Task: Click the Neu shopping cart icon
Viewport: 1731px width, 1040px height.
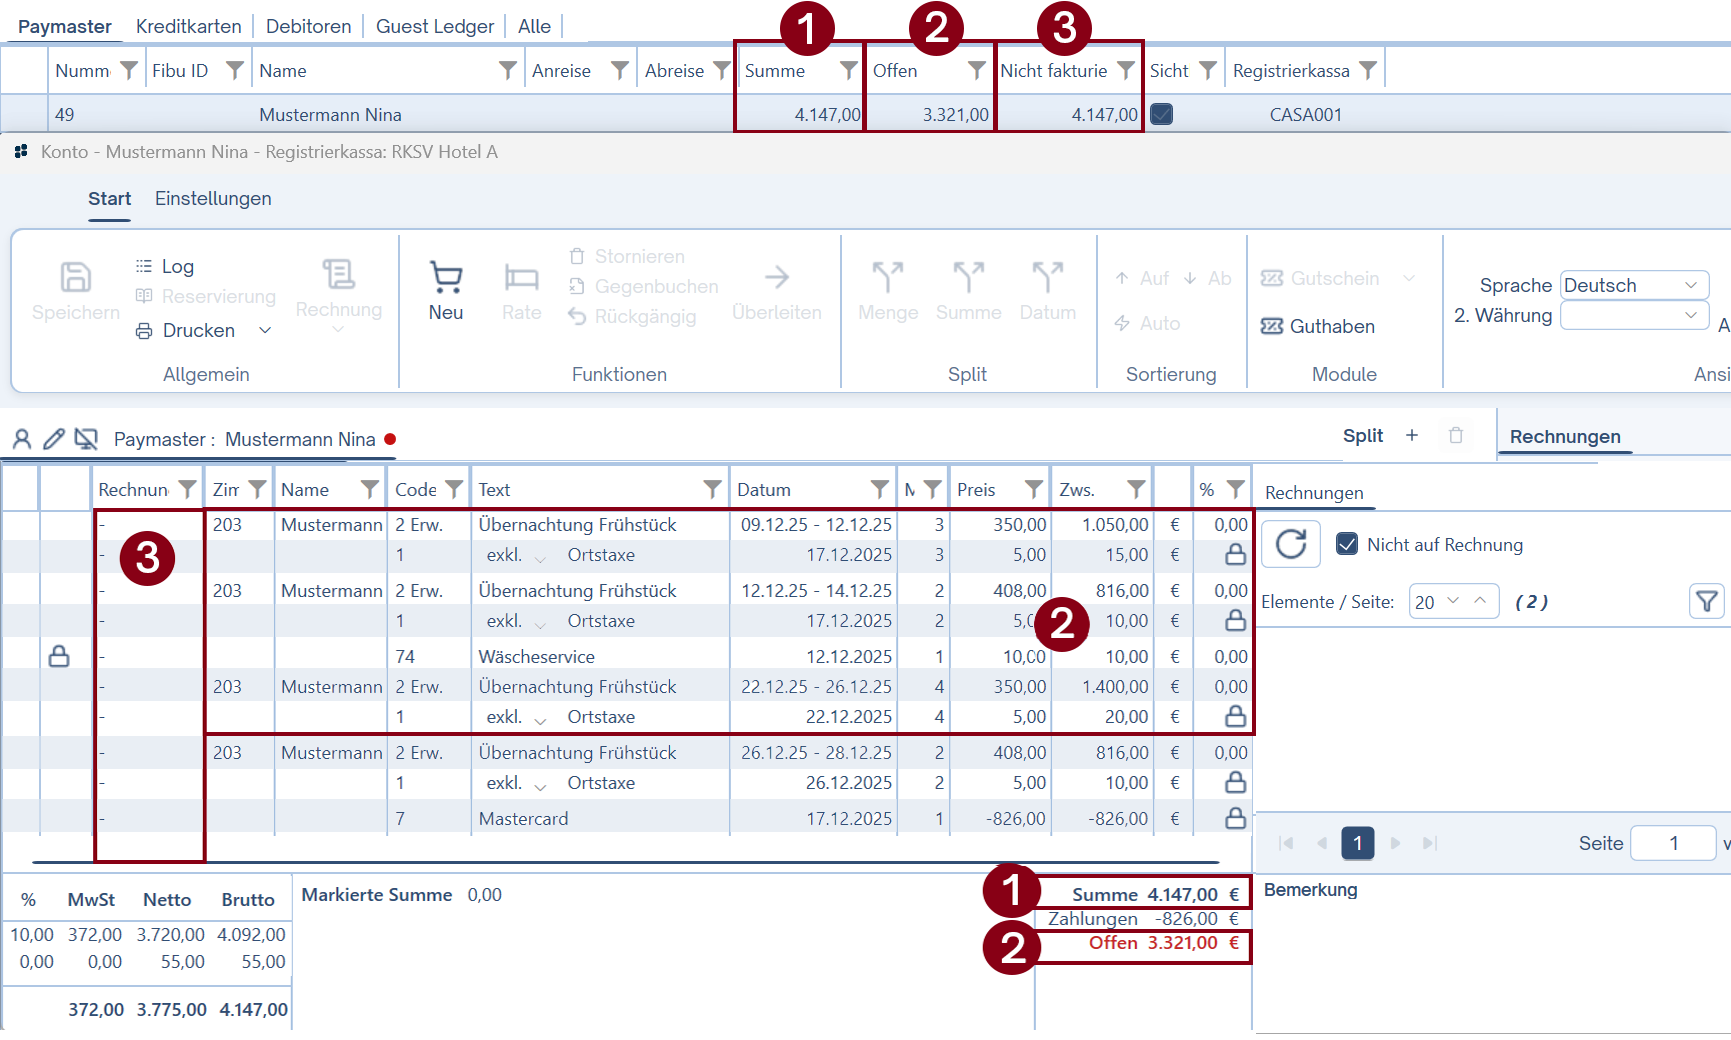Action: pos(445,278)
